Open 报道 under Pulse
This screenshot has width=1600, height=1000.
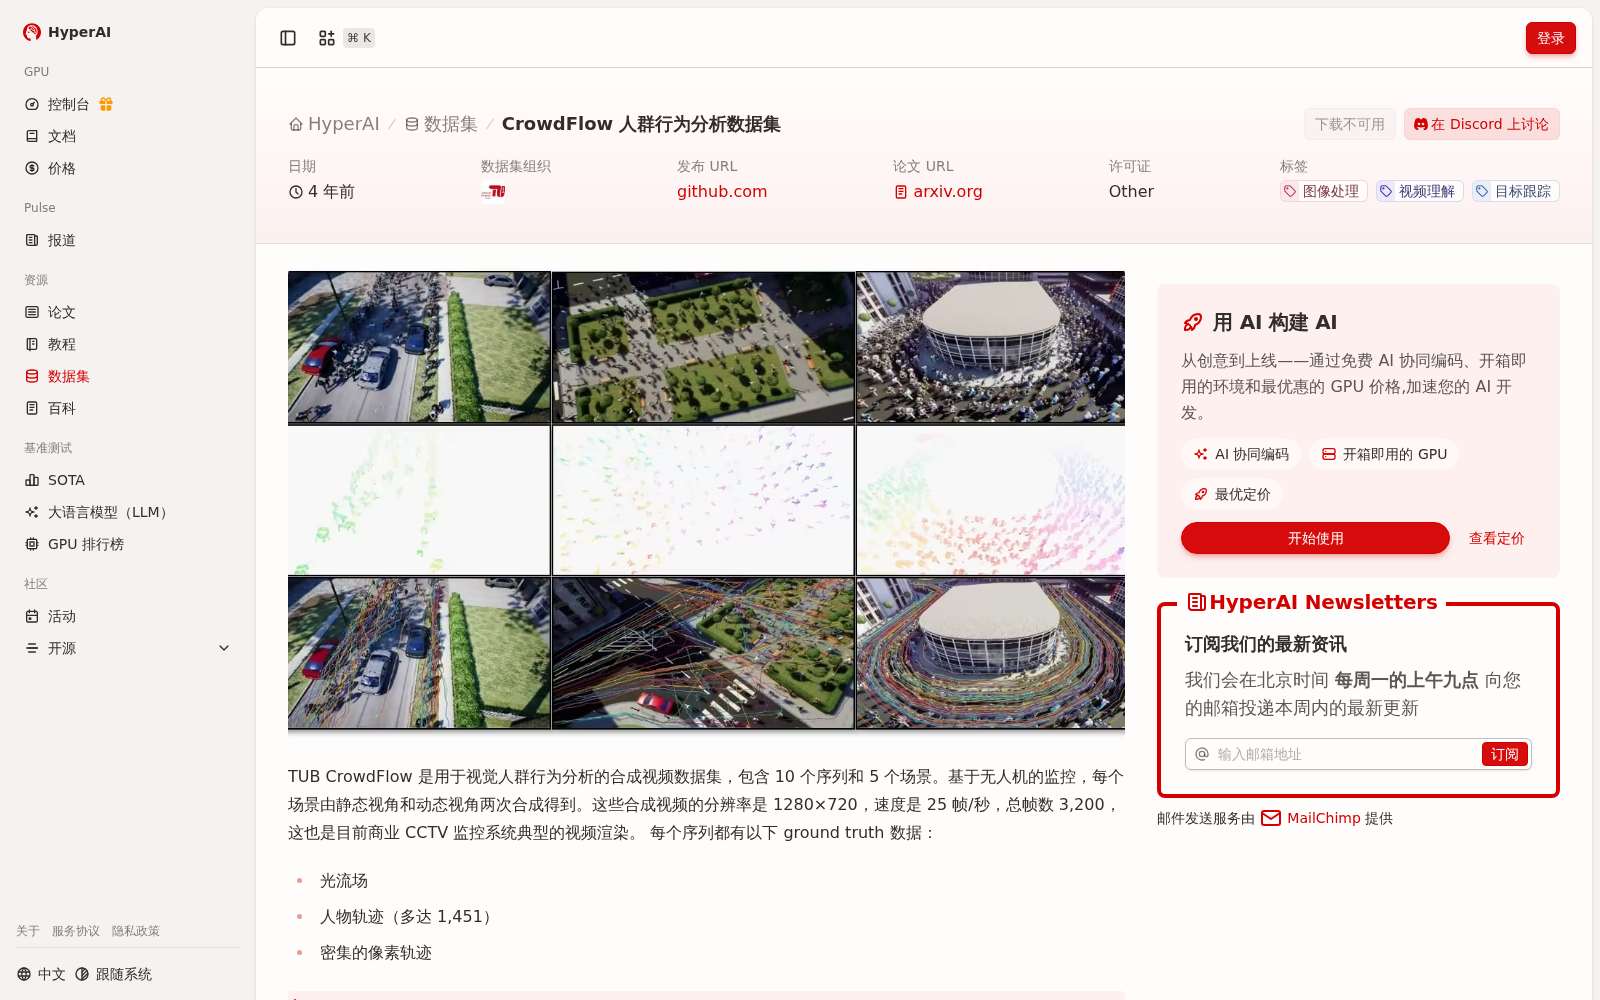click(x=128, y=240)
